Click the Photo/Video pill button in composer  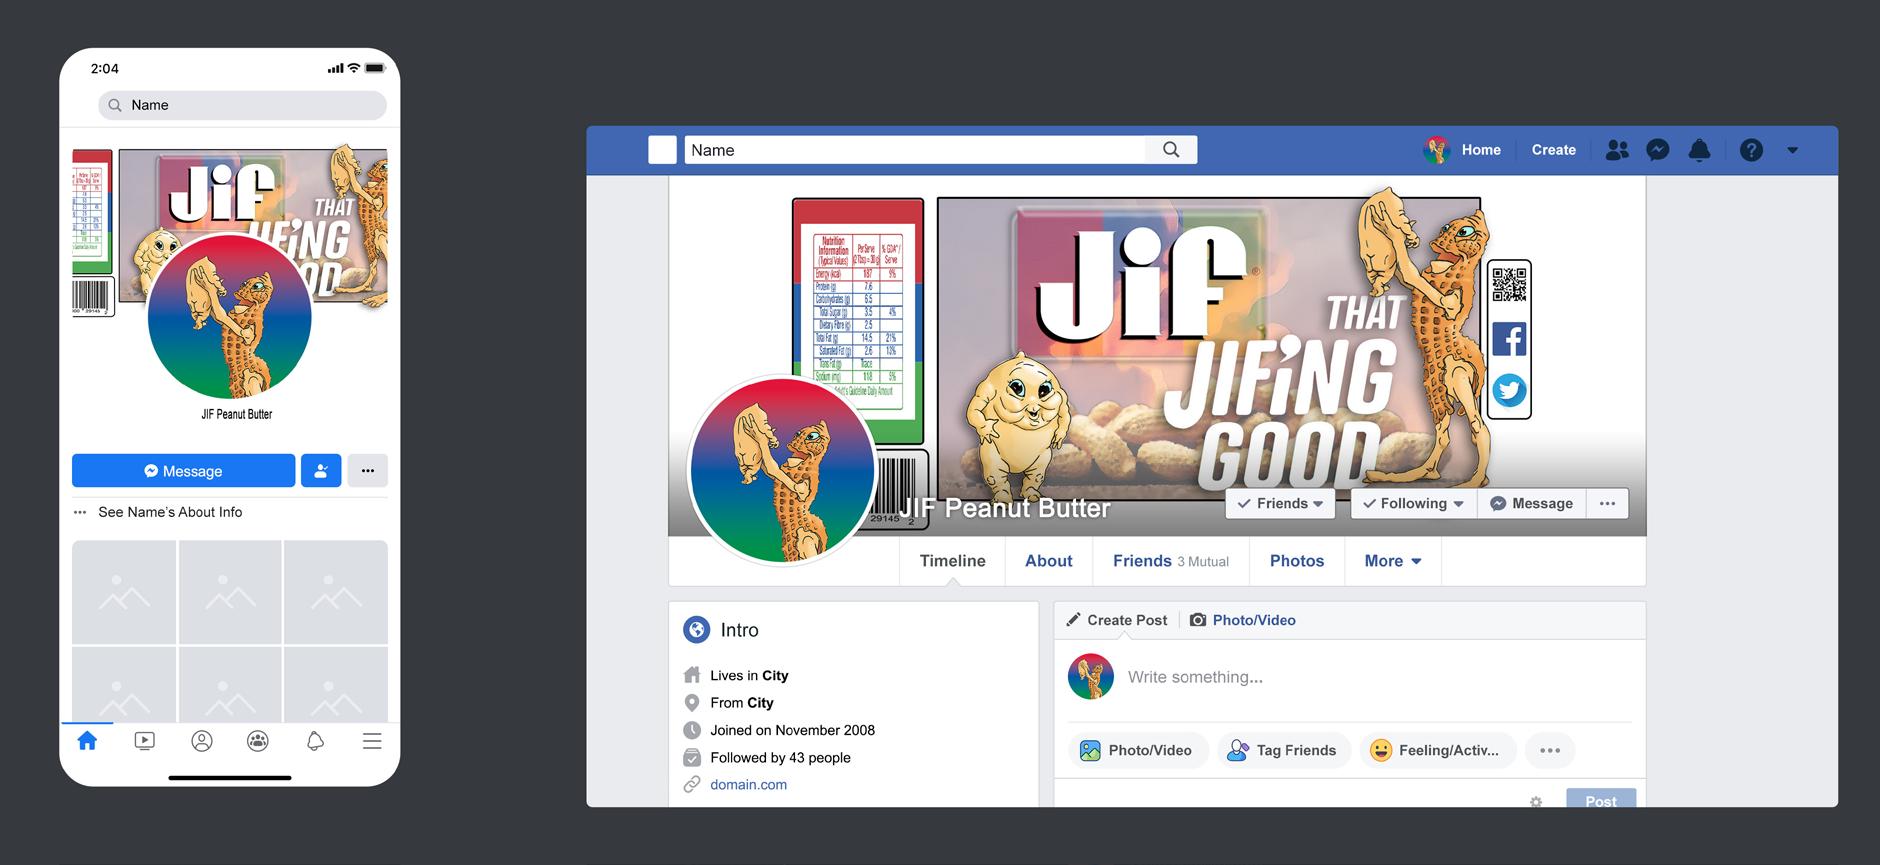click(x=1138, y=750)
